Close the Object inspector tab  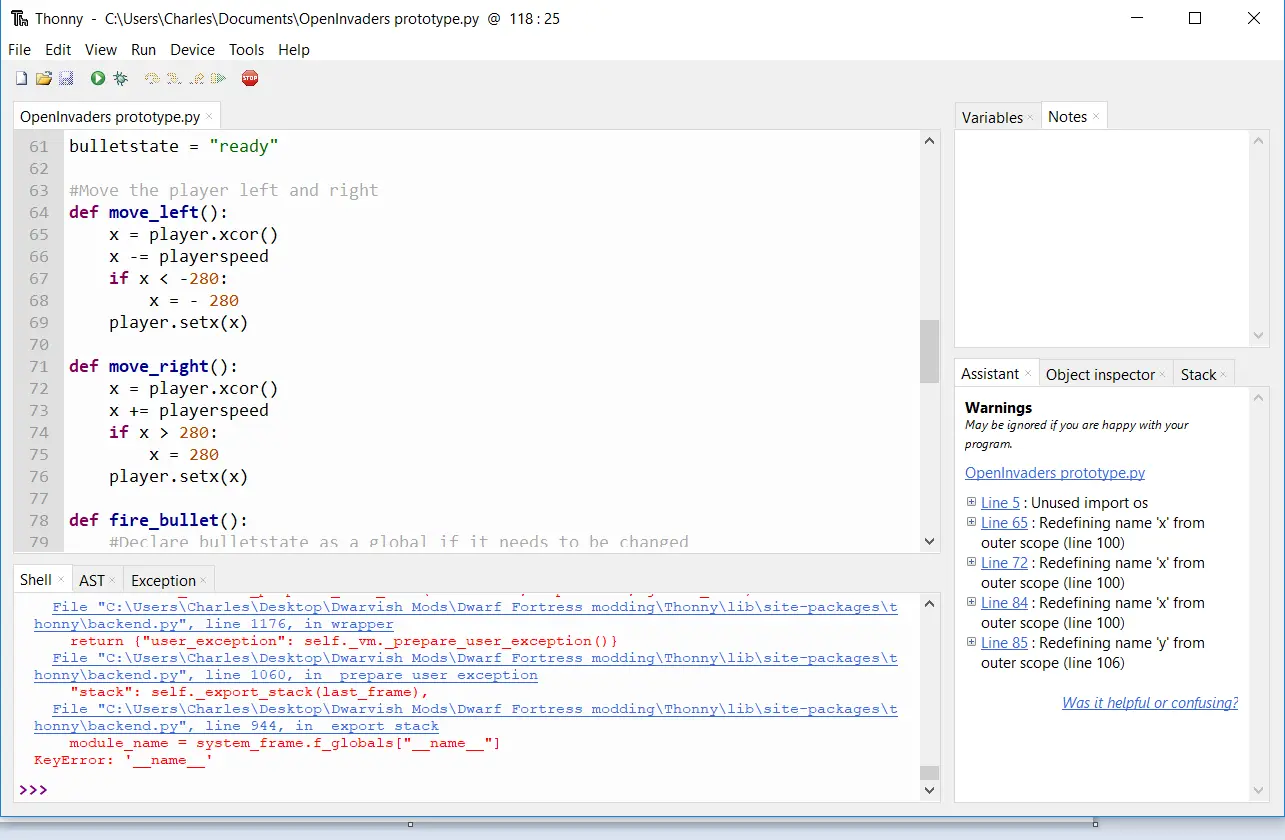click(1163, 375)
